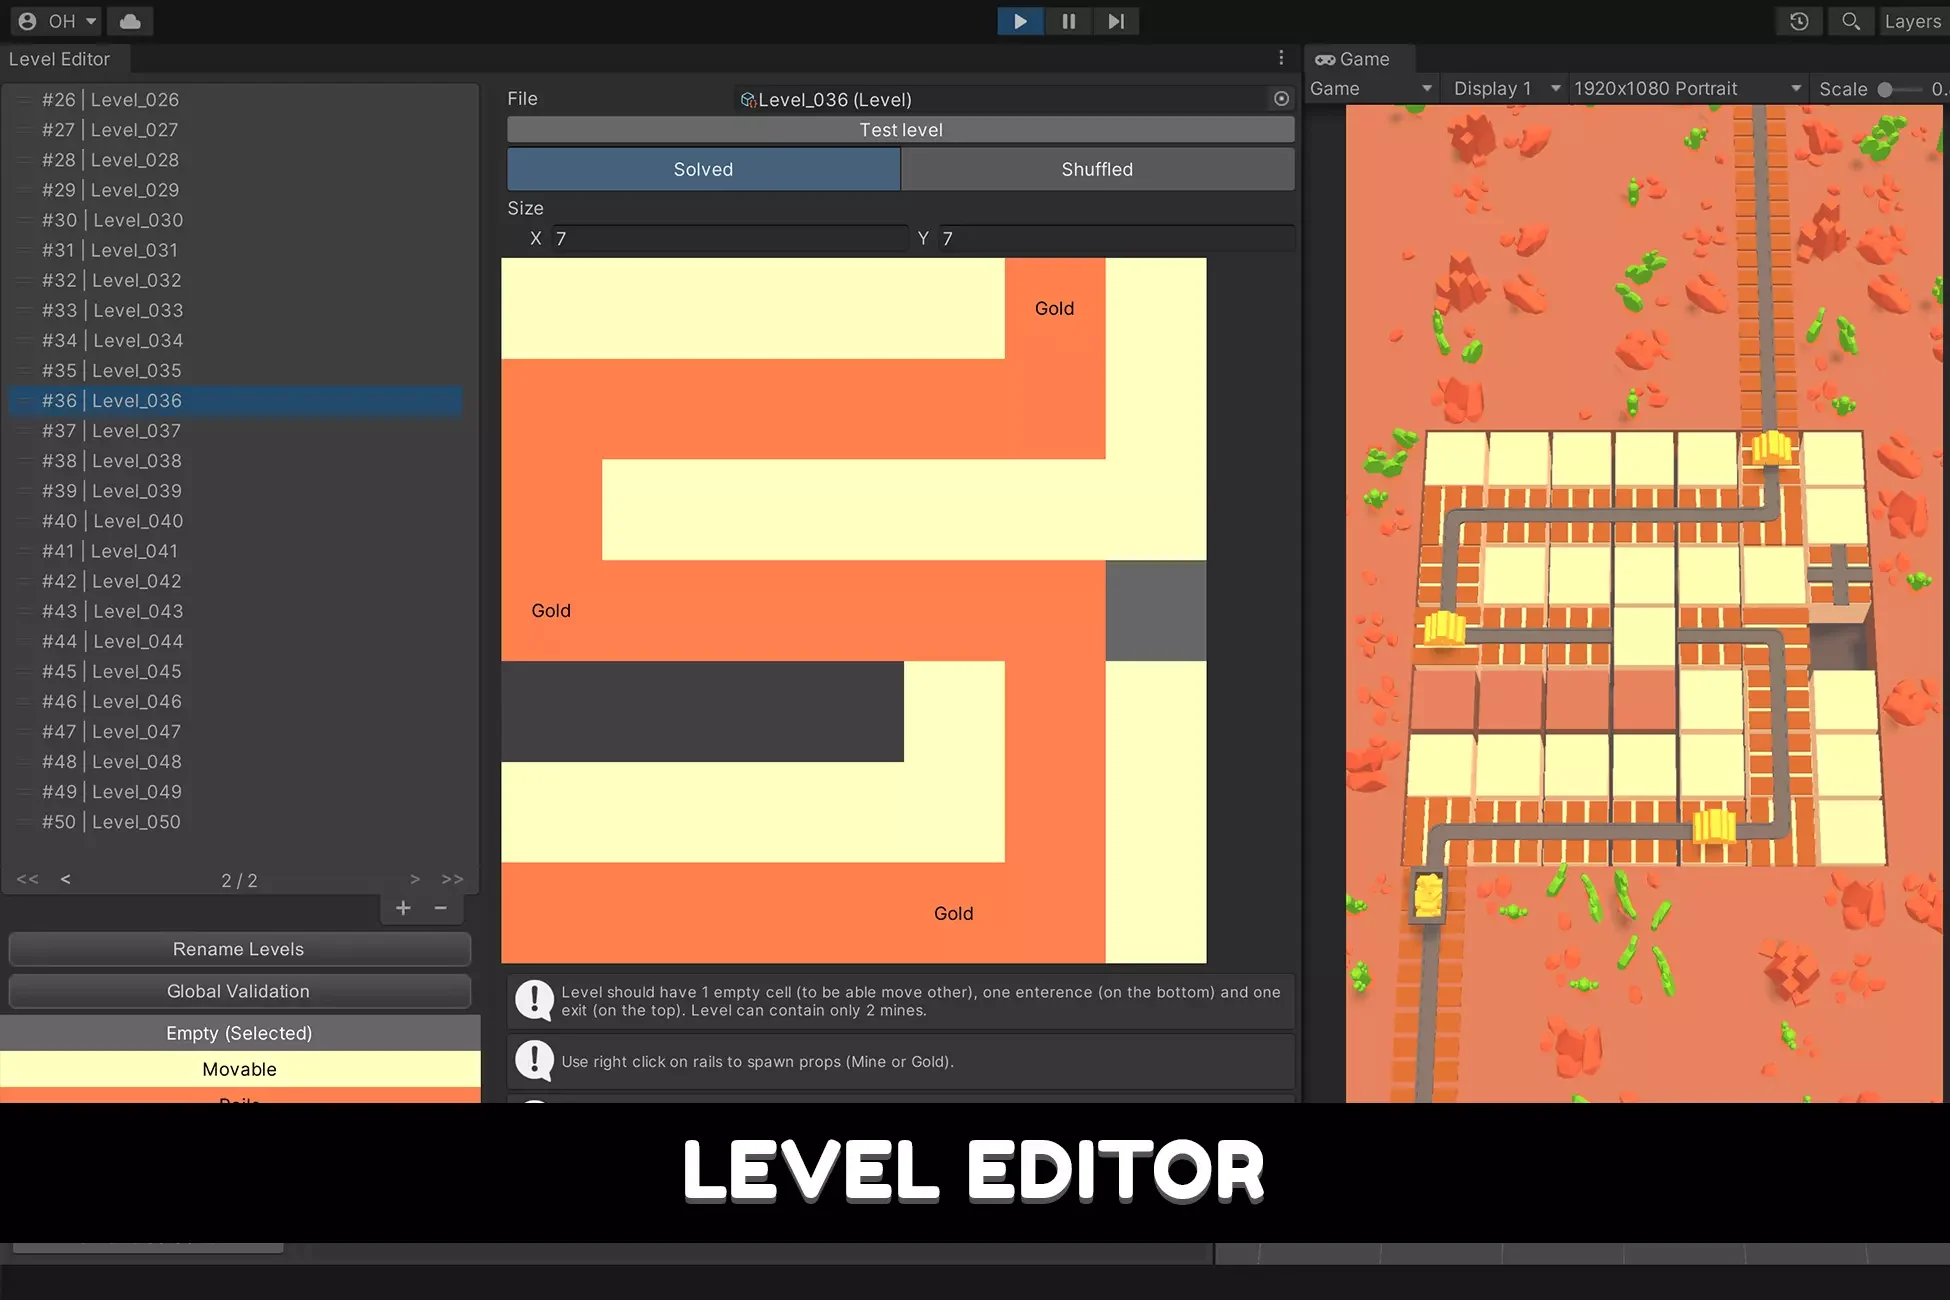
Task: Switch to the Shuffled view toggle
Action: (1097, 169)
